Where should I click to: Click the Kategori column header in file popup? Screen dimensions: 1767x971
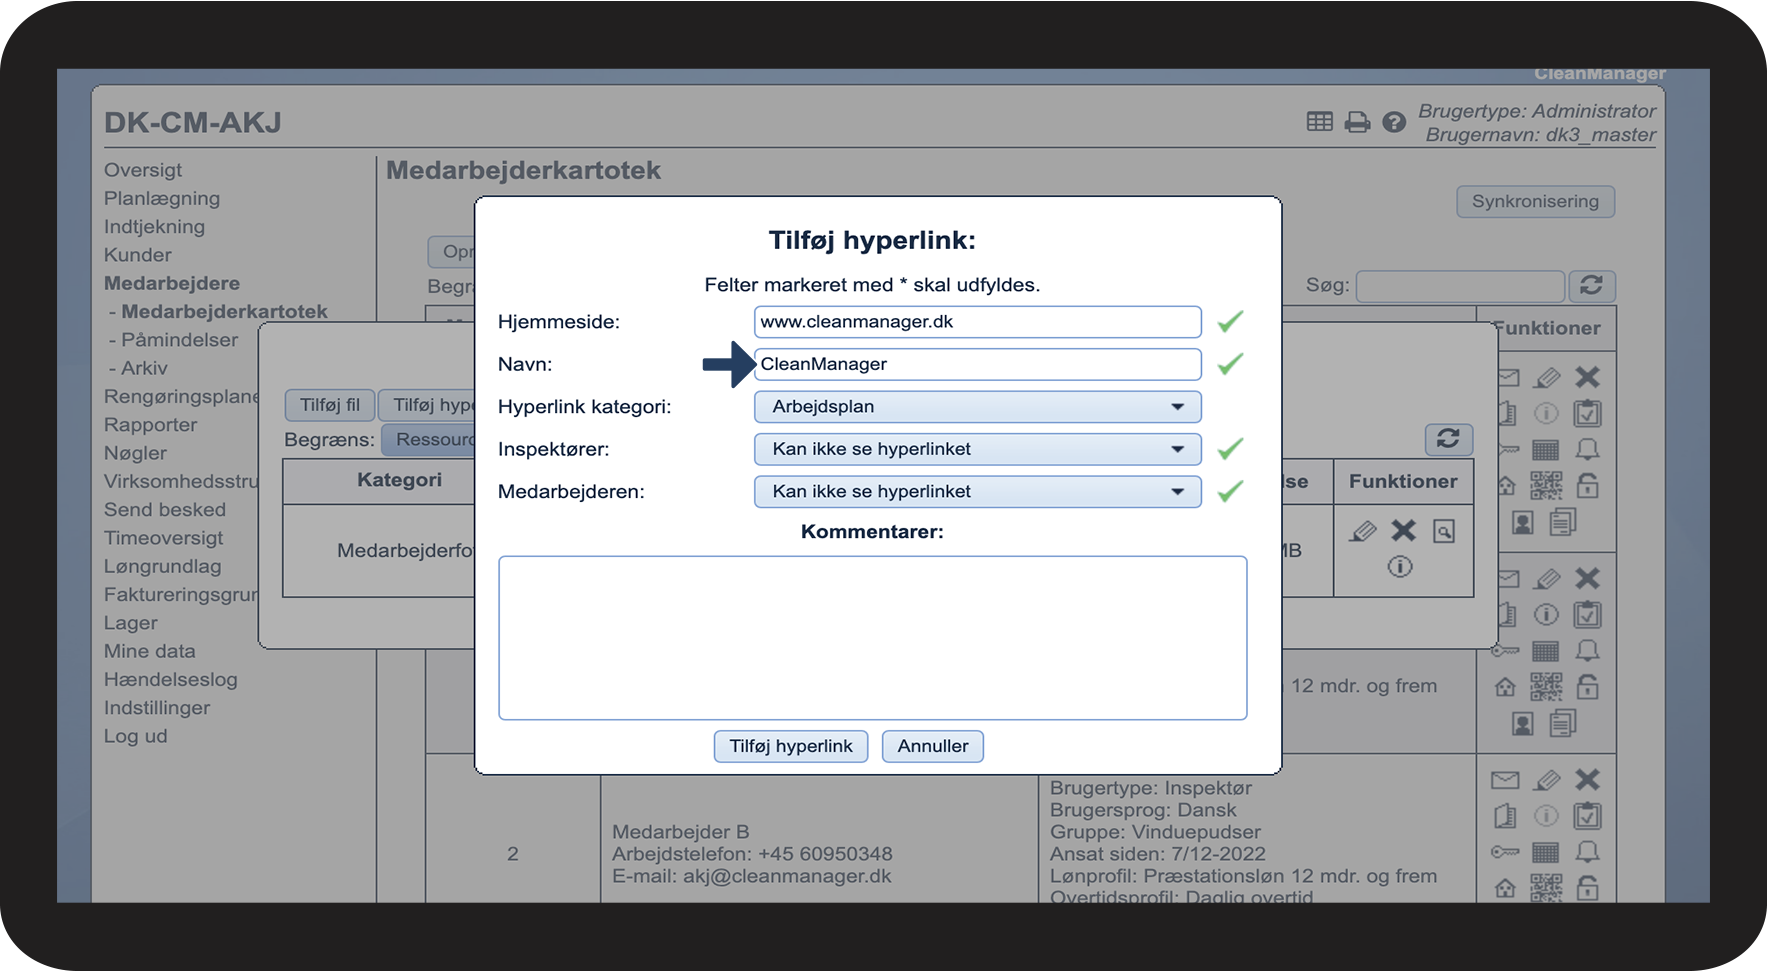399,480
